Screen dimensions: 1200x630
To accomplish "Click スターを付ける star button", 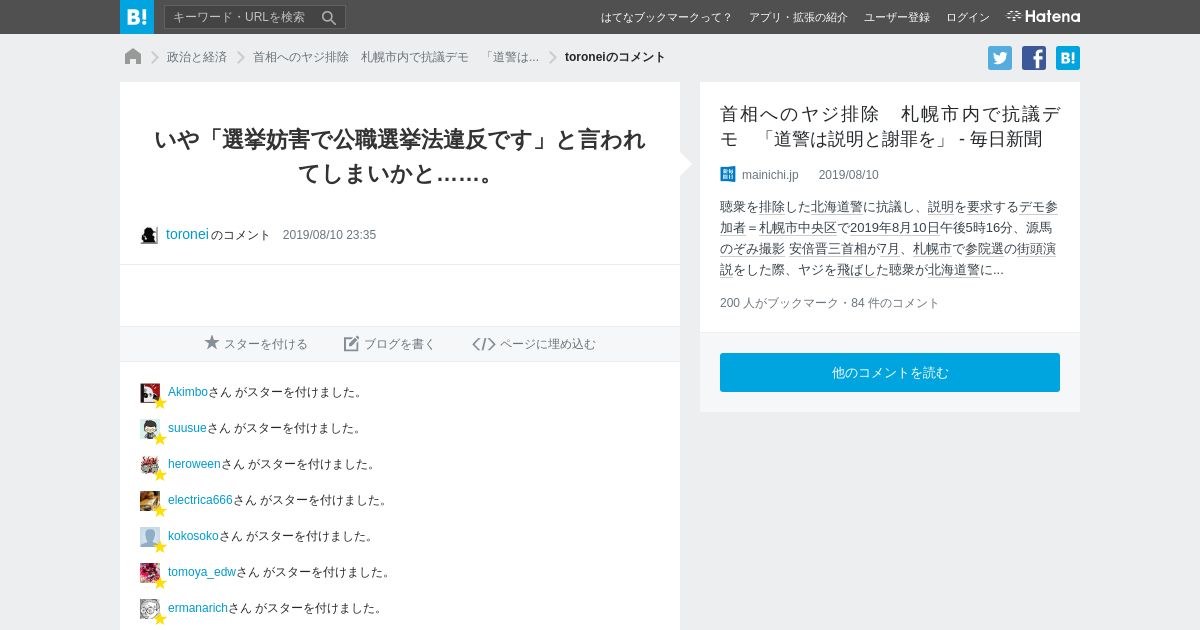I will click(x=256, y=343).
